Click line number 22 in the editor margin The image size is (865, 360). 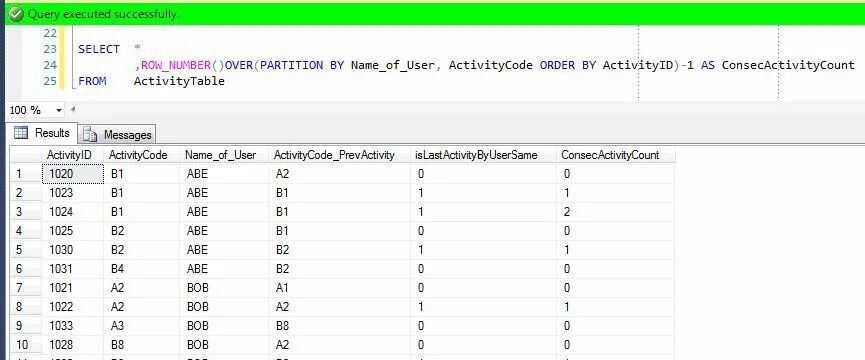click(50, 33)
